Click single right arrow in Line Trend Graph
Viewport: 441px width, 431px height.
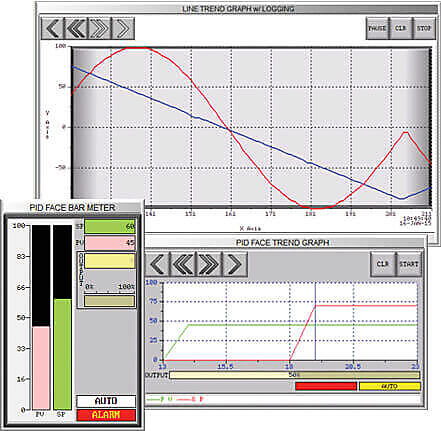[x=123, y=28]
